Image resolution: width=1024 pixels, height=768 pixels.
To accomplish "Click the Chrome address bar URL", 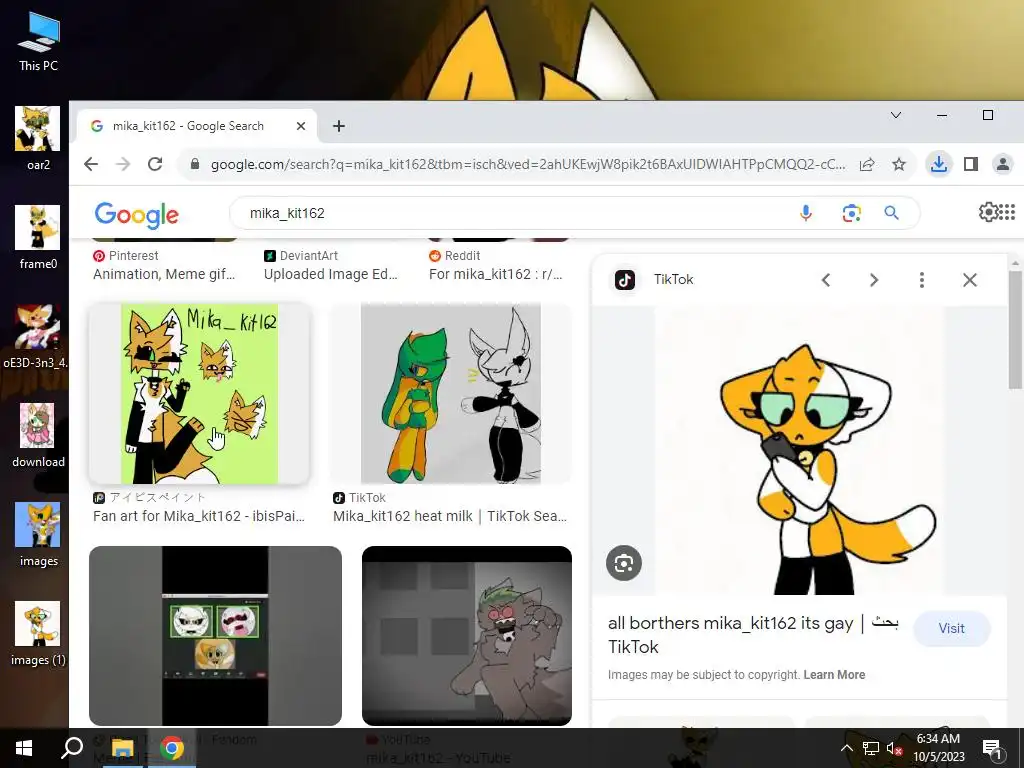I will [528, 164].
